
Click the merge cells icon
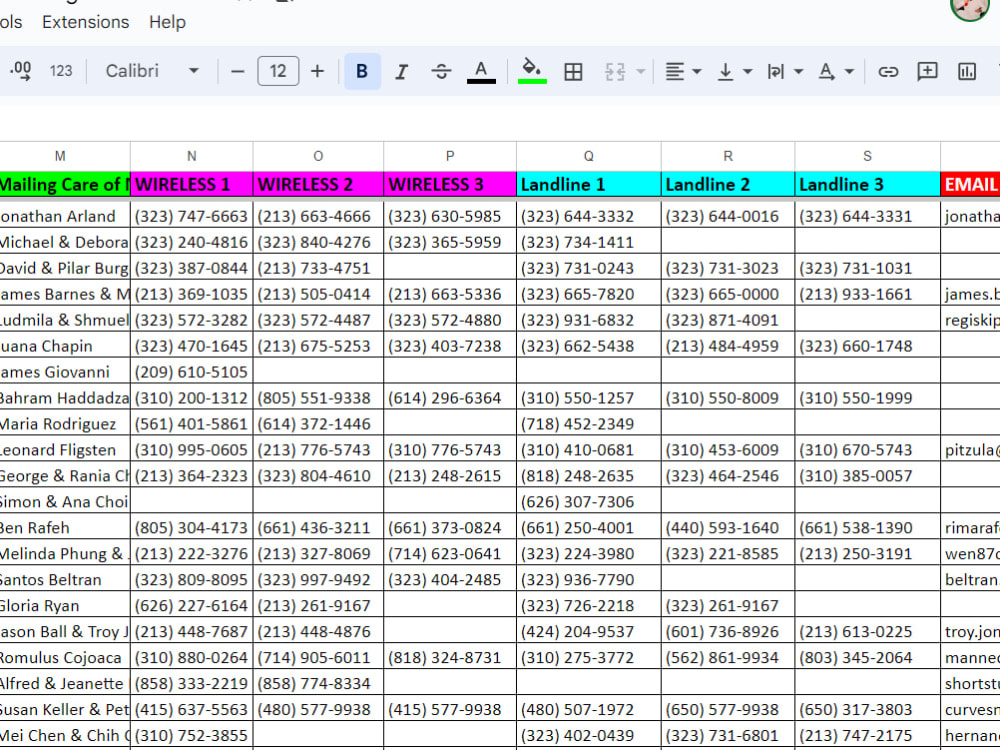coord(615,71)
